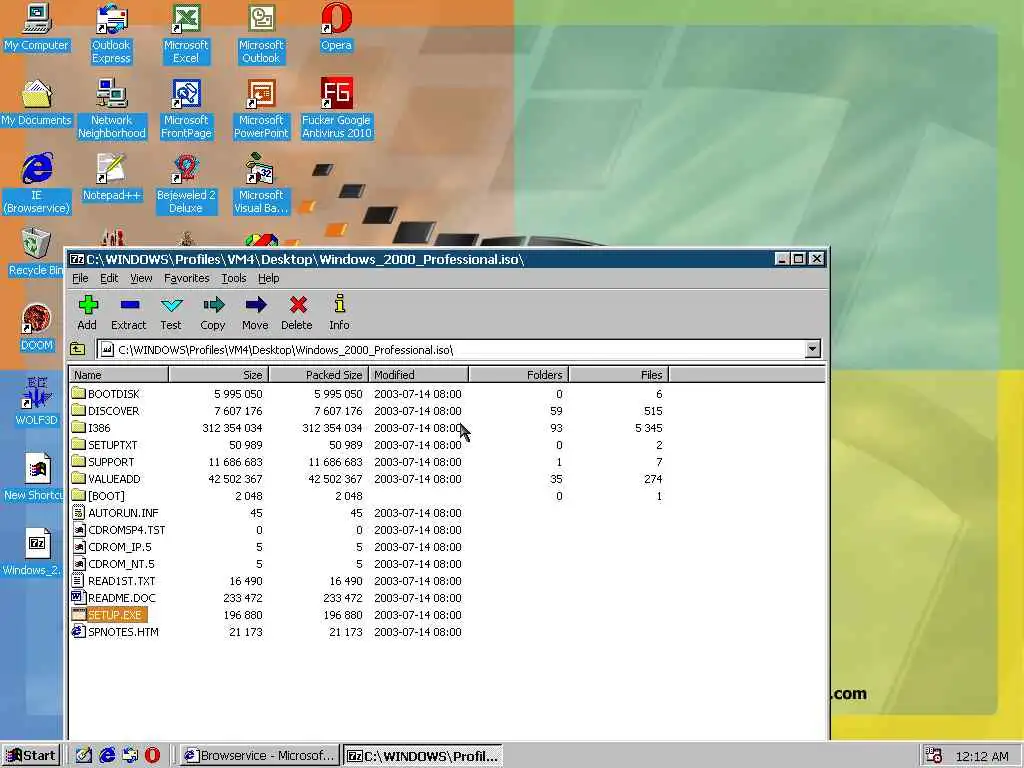
Task: Select the DISCOVER folder row
Action: pos(367,411)
